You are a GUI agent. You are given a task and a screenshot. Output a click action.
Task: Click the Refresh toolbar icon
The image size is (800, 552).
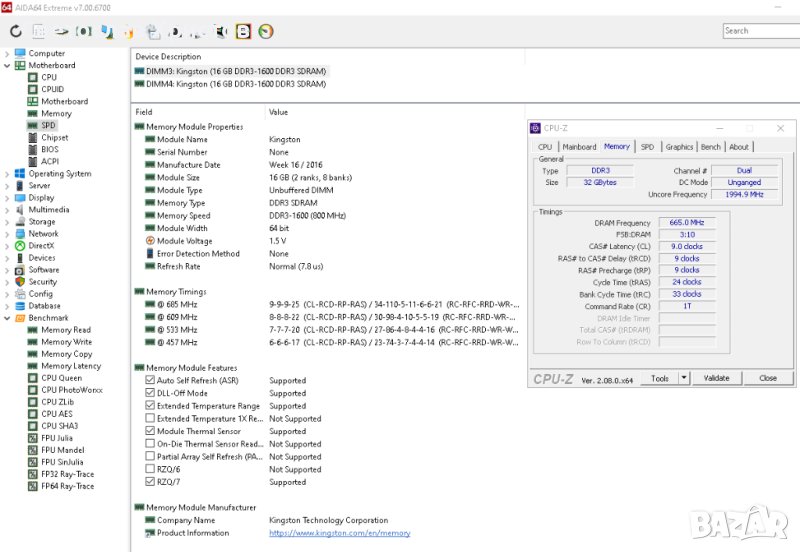pos(15,32)
